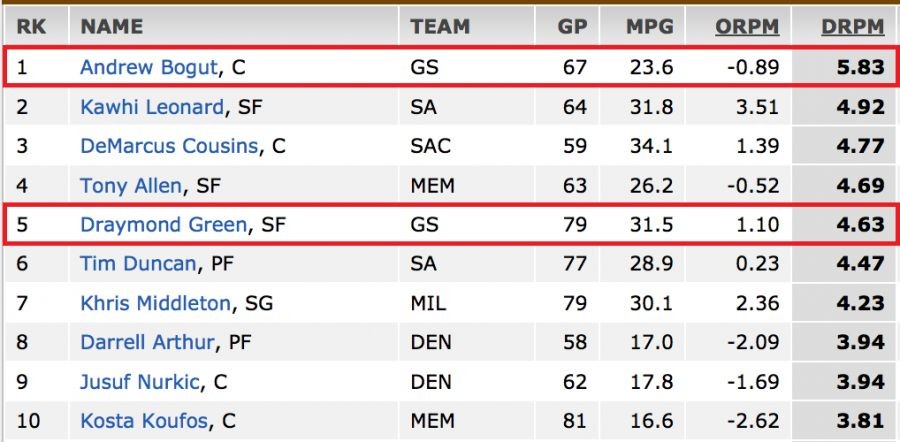Sort the table by ORPM column

[x=746, y=27]
